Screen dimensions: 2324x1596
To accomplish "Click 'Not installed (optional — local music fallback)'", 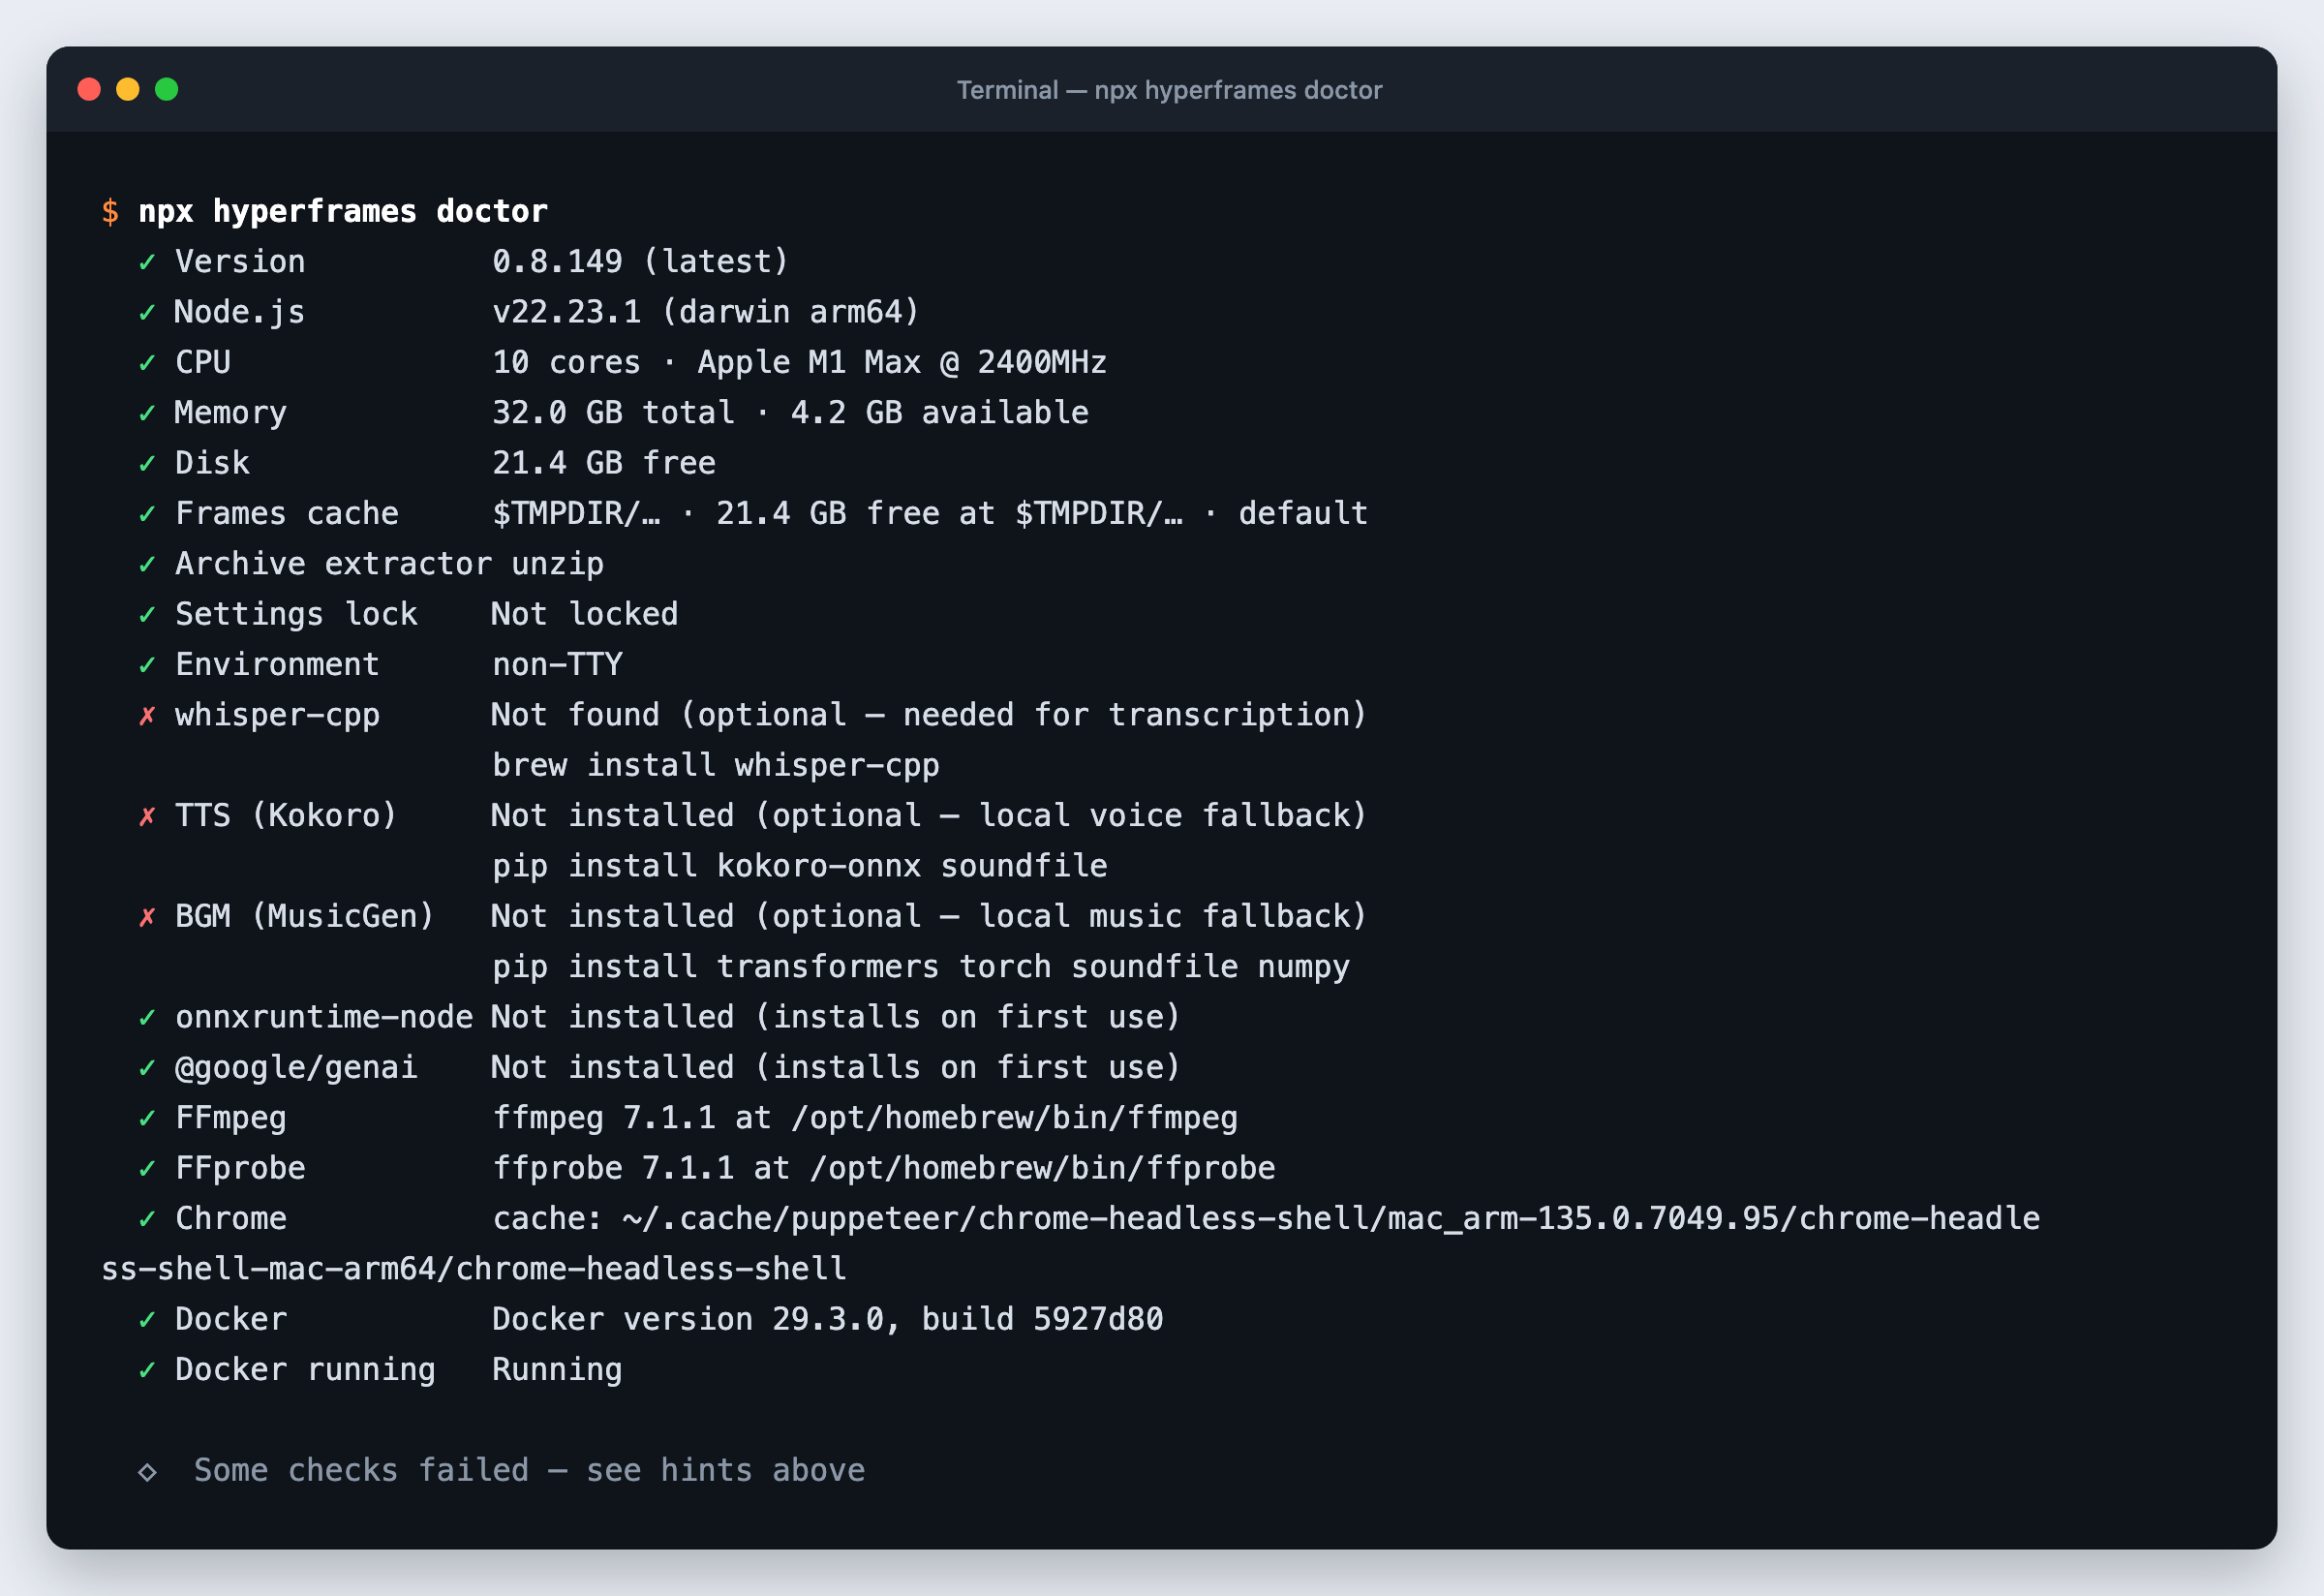I will tap(929, 917).
